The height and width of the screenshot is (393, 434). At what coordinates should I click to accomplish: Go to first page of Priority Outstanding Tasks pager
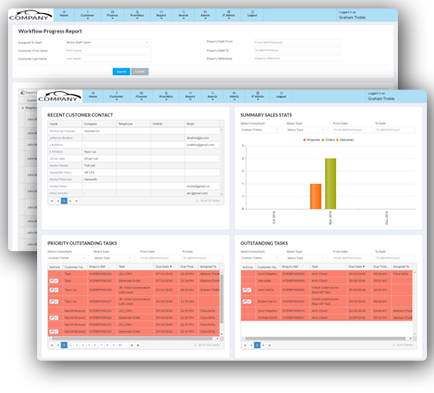[x=52, y=345]
